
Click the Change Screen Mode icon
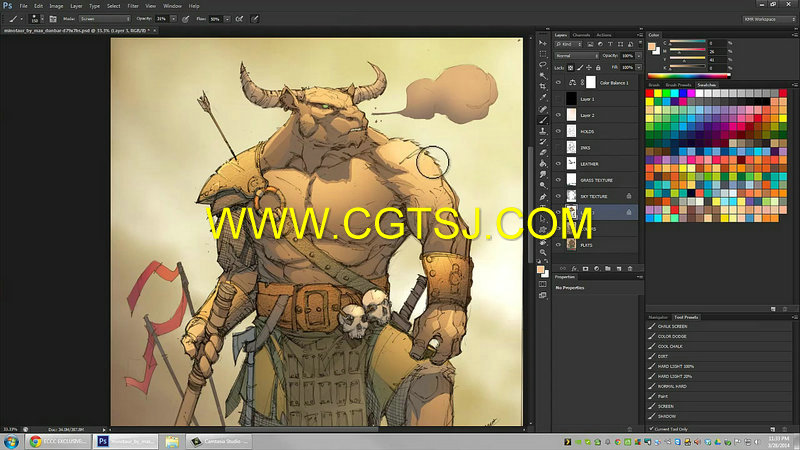[543, 295]
